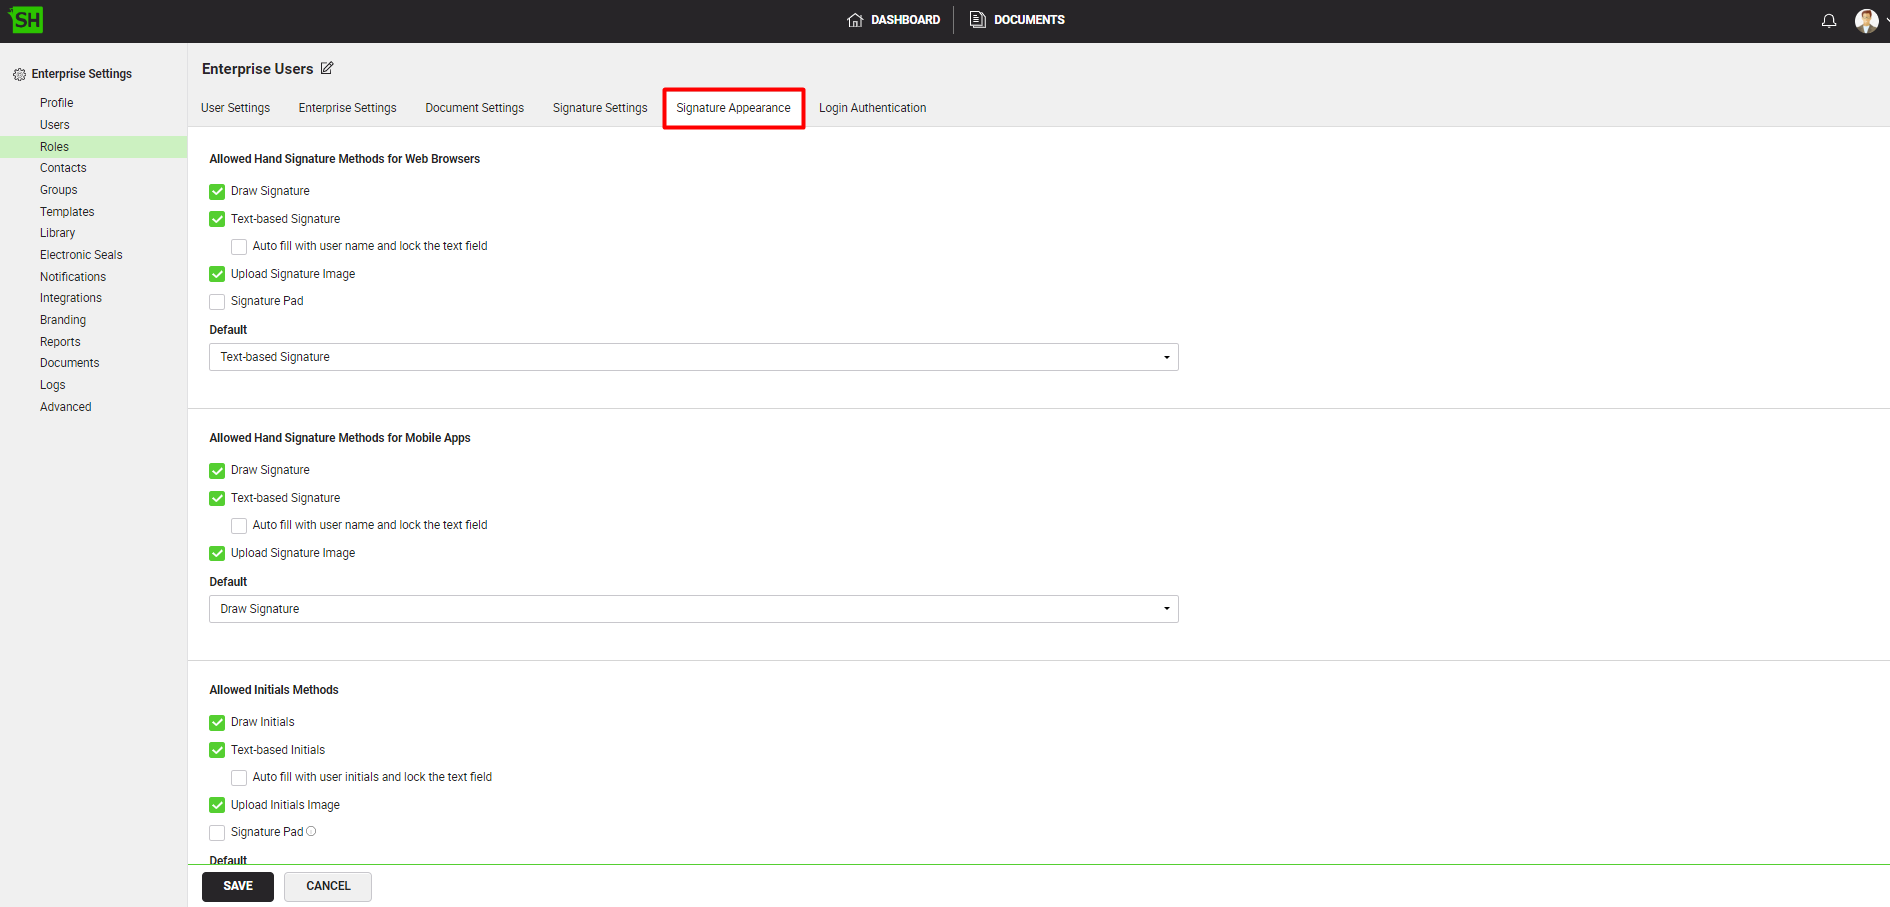Click the edit pencil next to Enterprise Users

327,68
